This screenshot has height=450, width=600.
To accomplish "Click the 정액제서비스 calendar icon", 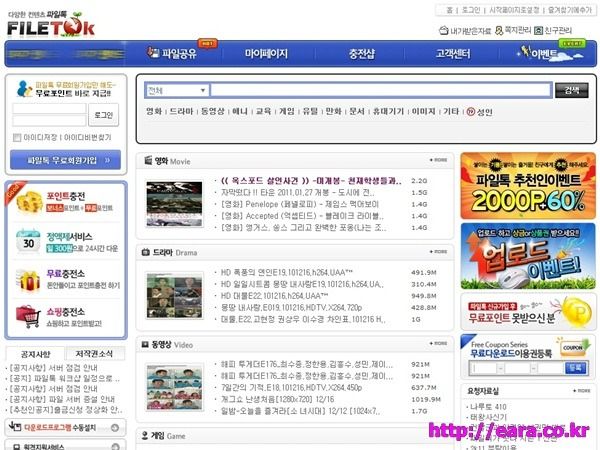I will [28, 241].
